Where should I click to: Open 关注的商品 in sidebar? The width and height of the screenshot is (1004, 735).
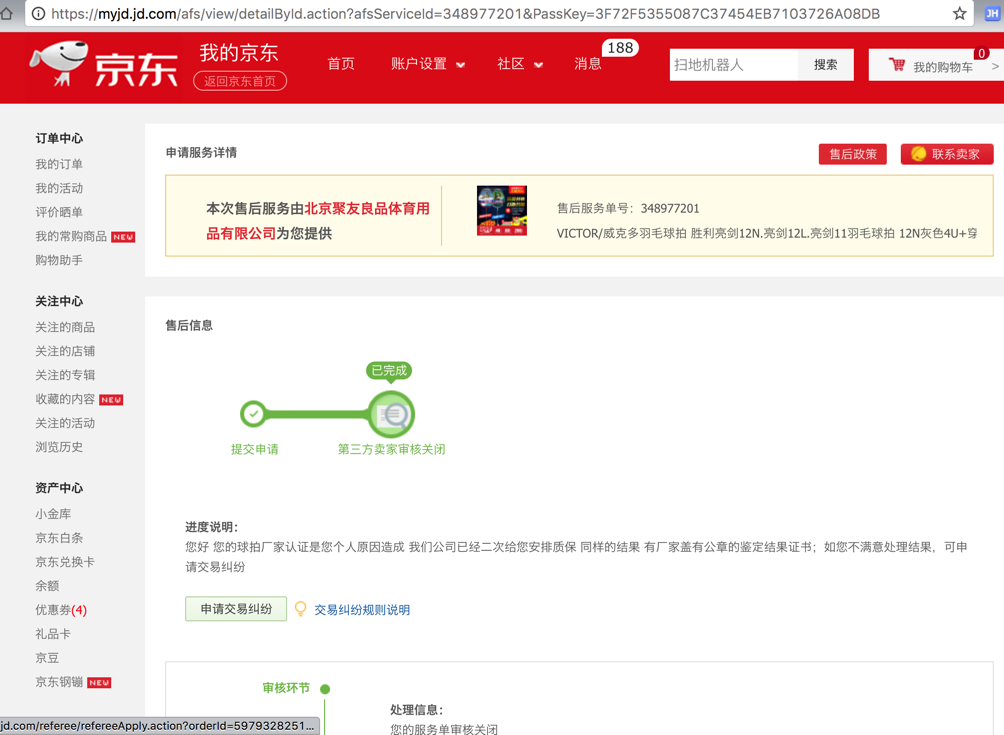point(65,327)
